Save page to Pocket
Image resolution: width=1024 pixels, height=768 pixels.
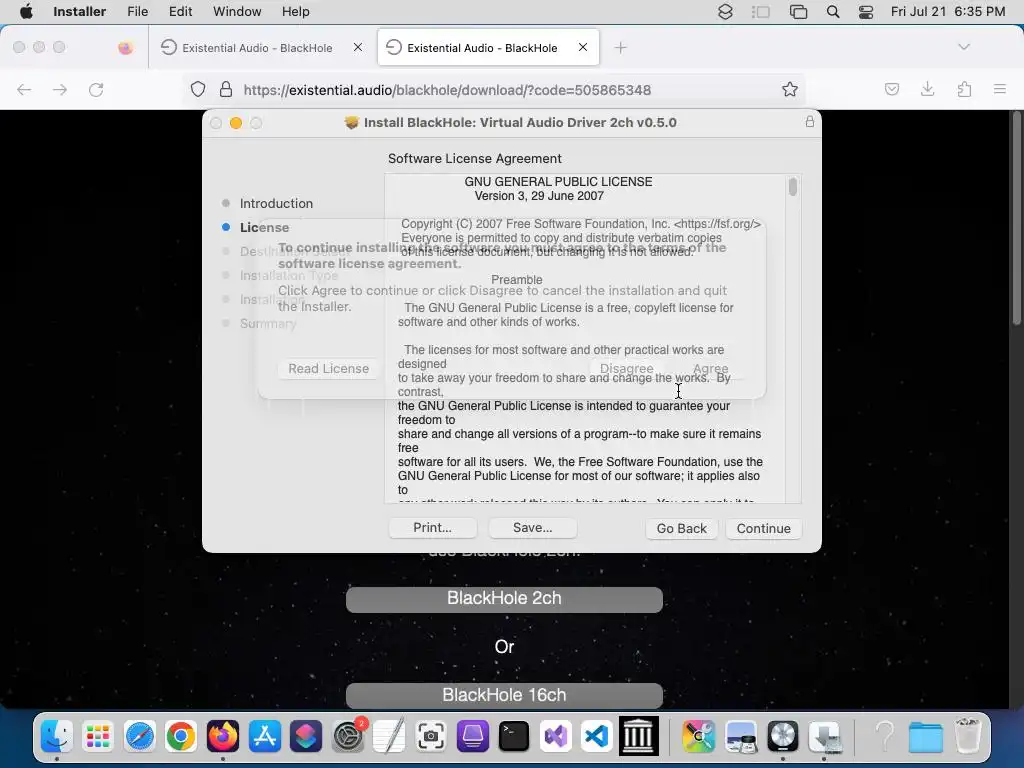click(x=892, y=89)
